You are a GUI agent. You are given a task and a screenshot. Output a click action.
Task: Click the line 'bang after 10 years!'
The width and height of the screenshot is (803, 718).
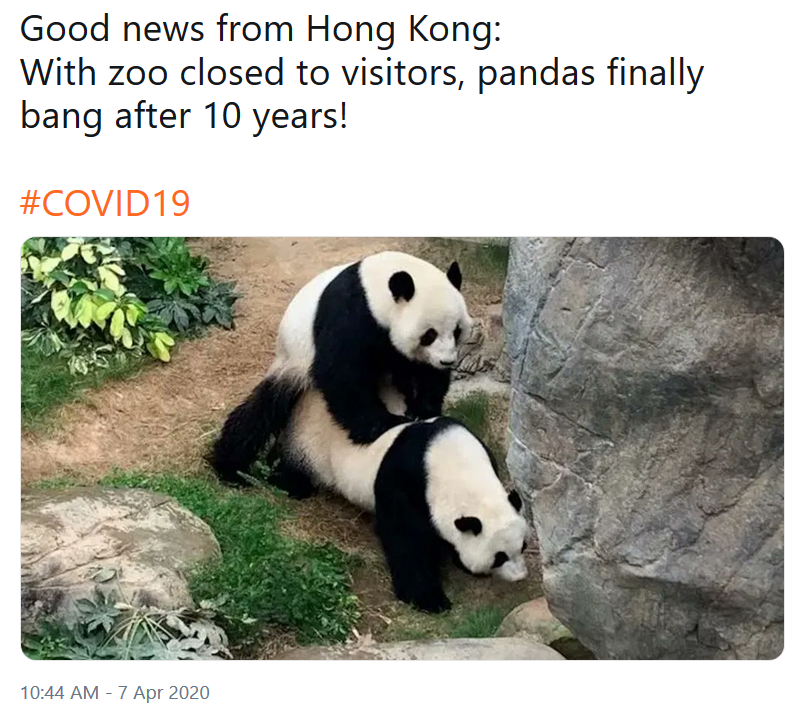coord(184,116)
